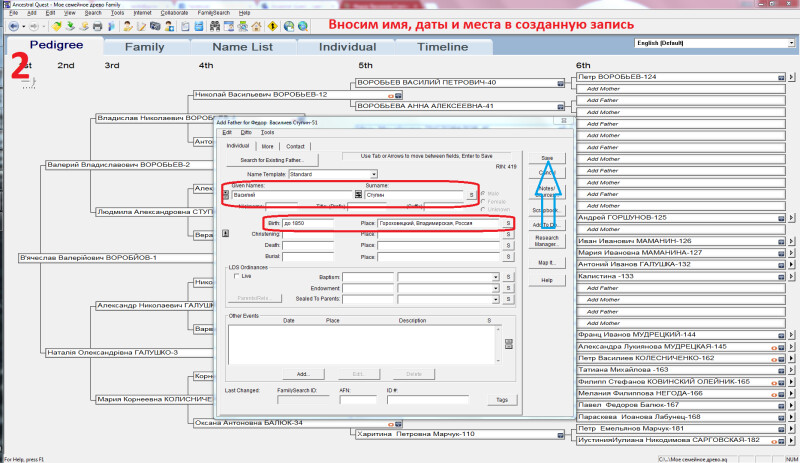Click the Add... button under Other Events
Screen dimensions: 800x463
(x=303, y=374)
